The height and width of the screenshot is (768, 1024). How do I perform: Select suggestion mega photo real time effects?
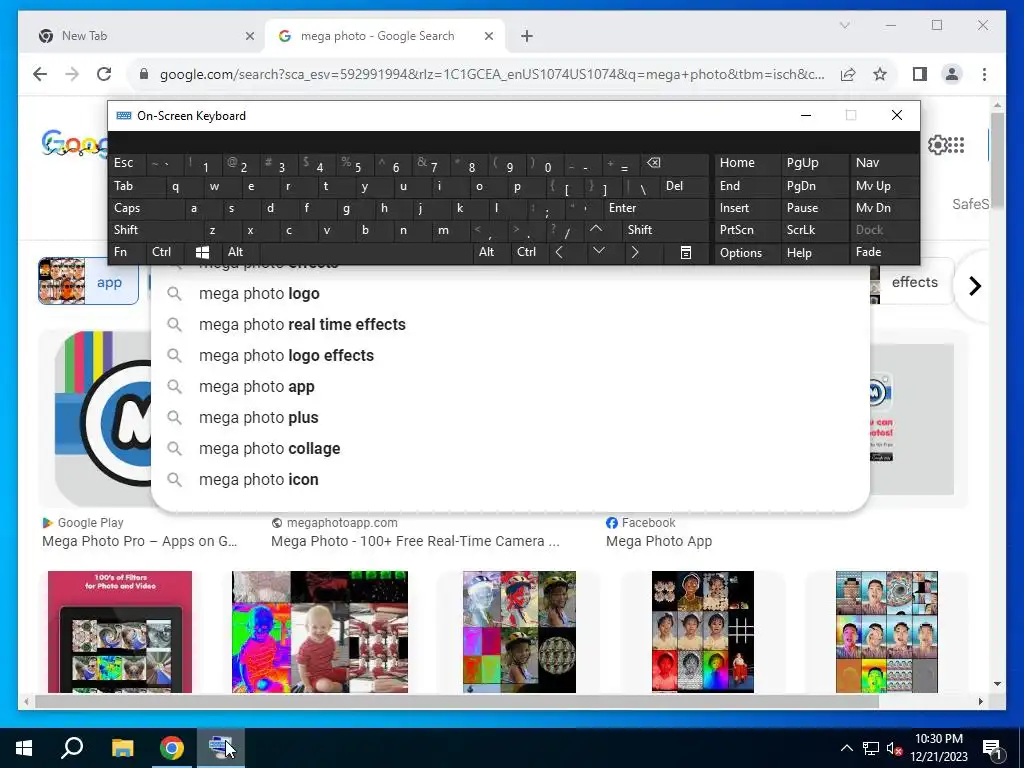(x=510, y=325)
